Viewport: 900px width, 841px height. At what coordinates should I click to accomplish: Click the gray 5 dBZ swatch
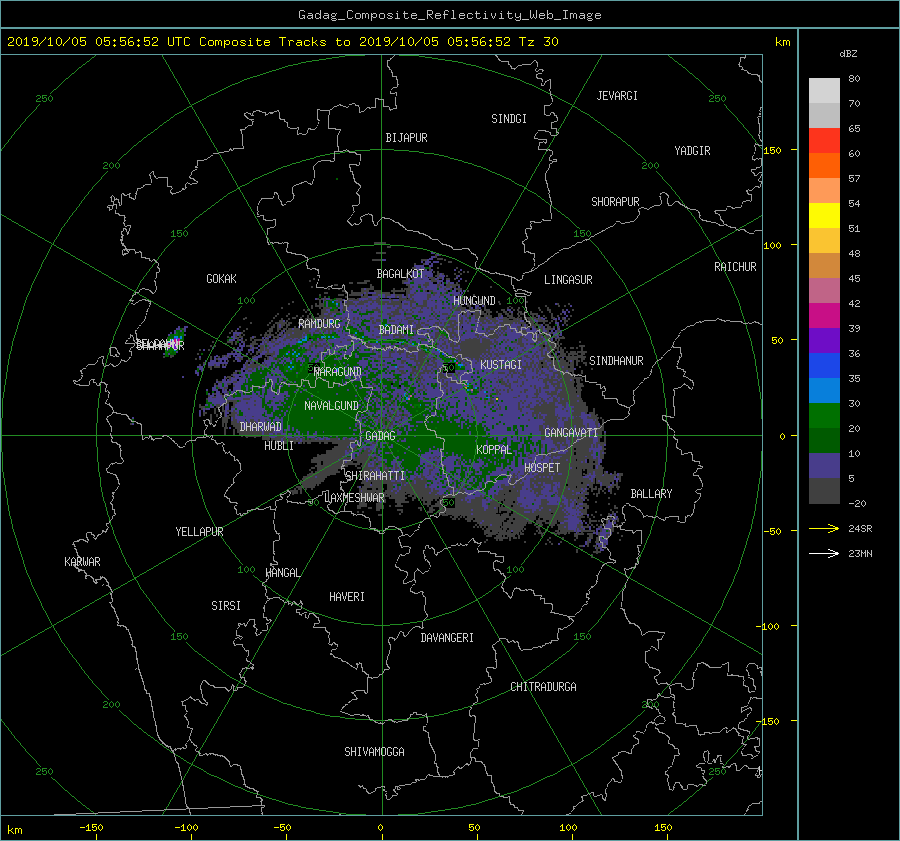point(824,491)
